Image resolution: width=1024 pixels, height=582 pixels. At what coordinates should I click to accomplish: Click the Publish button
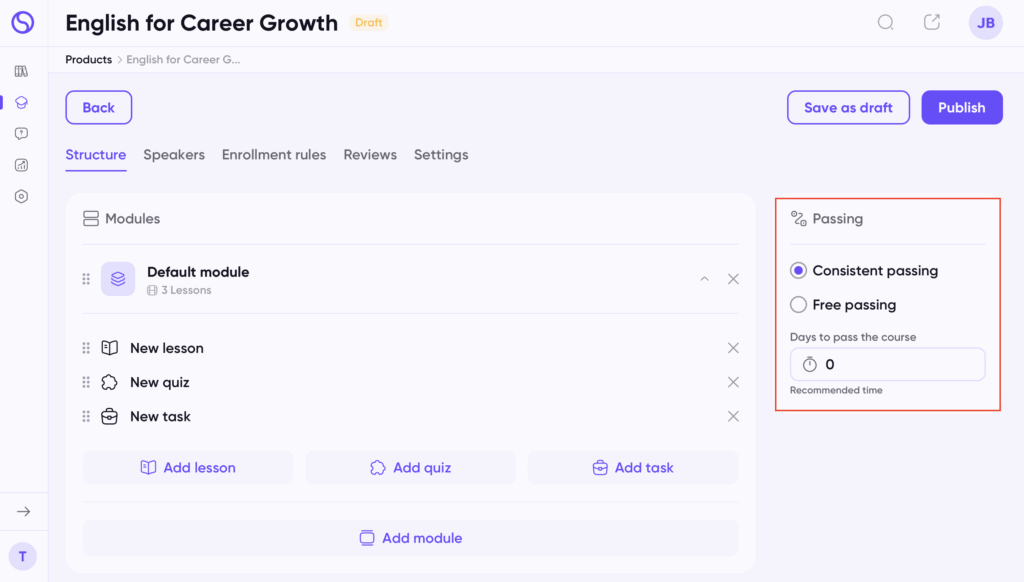(x=962, y=107)
